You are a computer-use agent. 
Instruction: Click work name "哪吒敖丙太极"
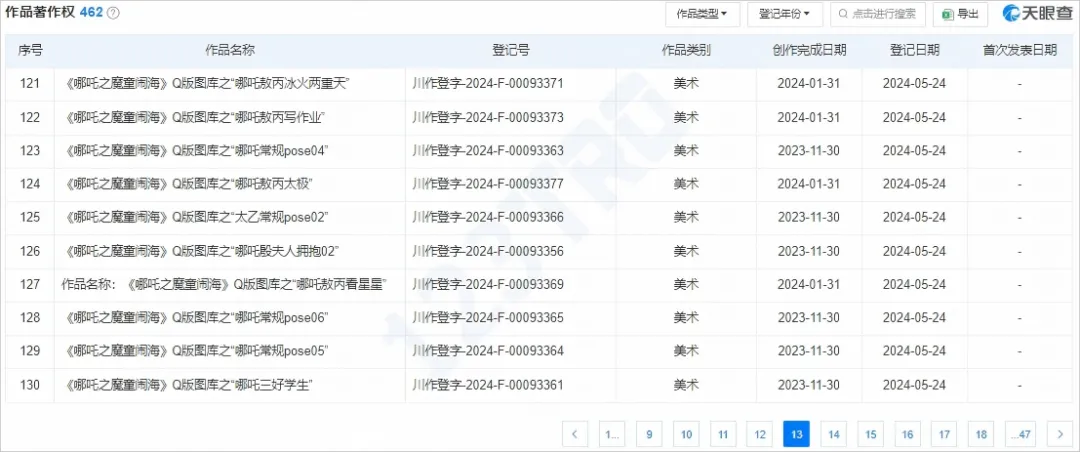coord(190,184)
